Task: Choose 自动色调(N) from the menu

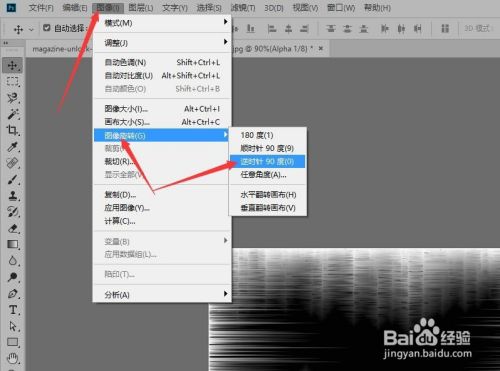Action: click(162, 62)
